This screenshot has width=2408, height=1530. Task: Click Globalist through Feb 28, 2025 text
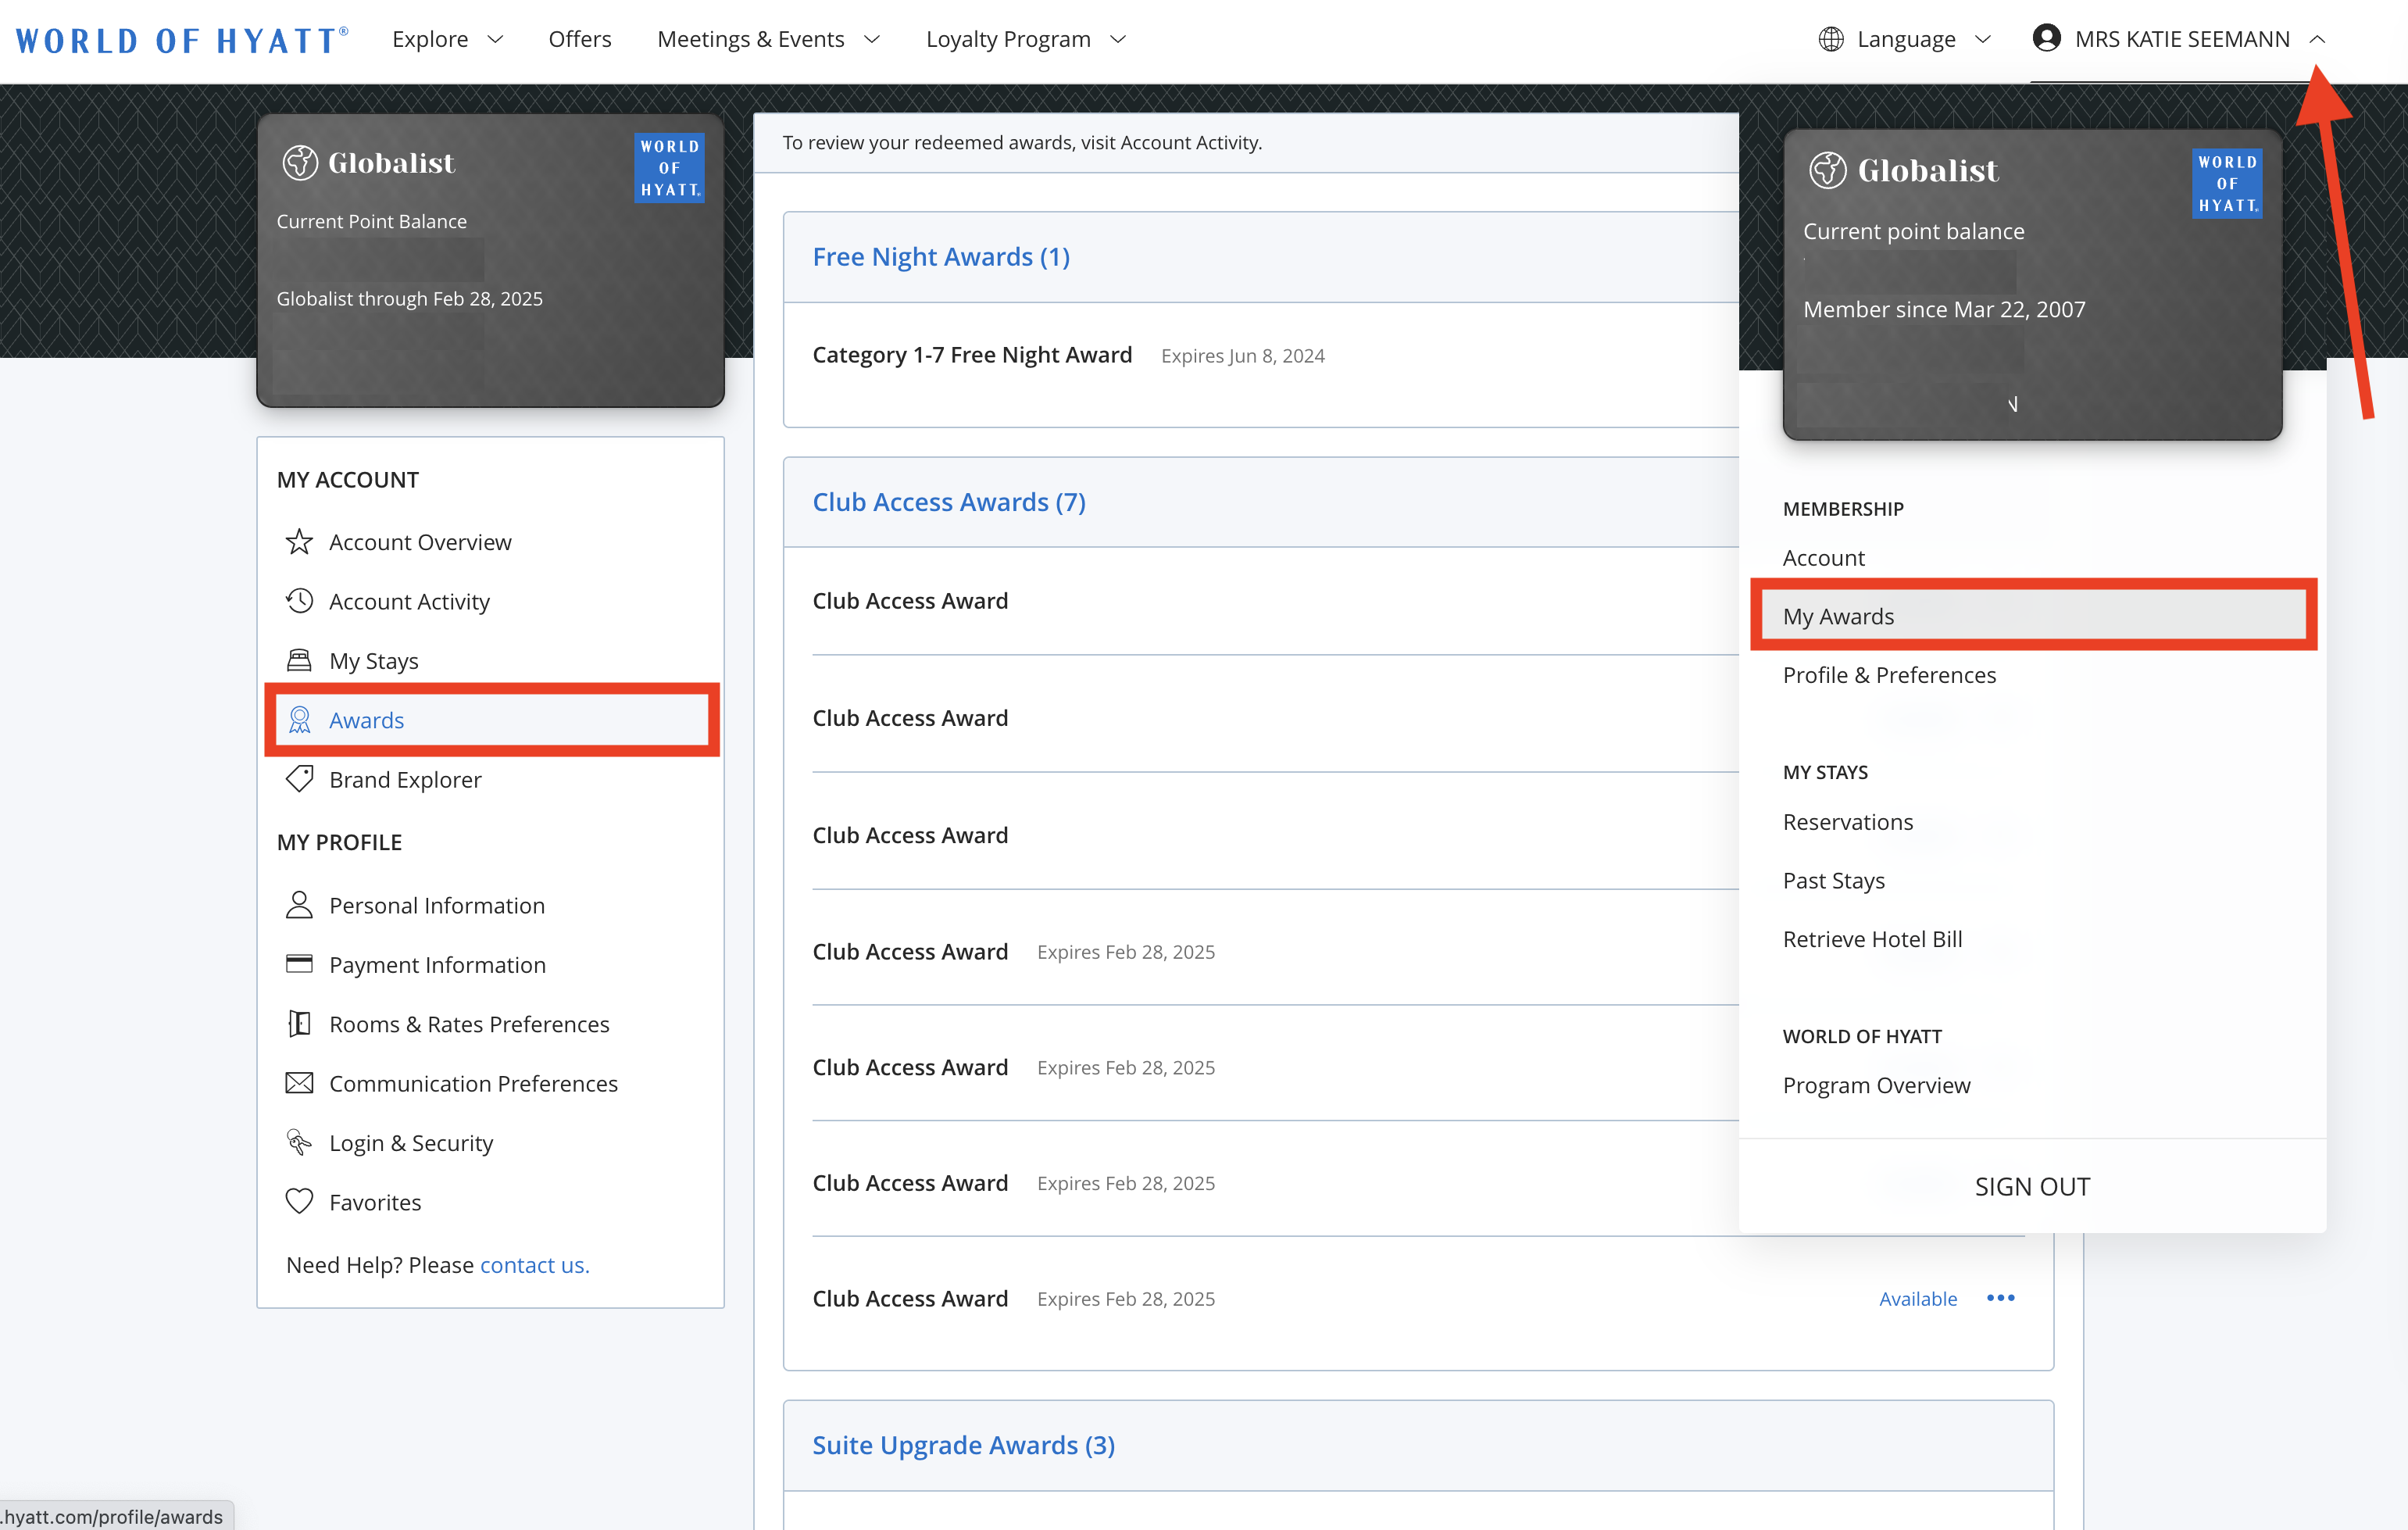(410, 298)
